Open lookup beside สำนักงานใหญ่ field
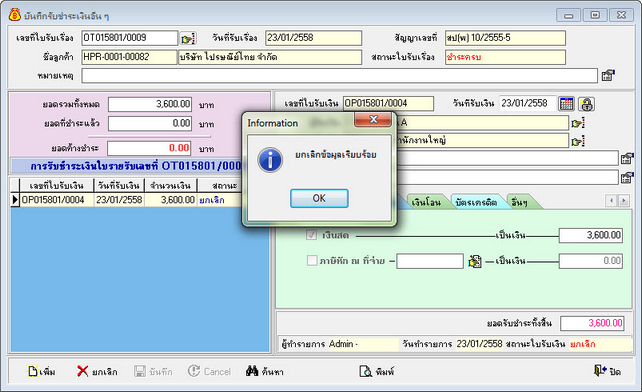Image resolution: width=642 pixels, height=392 pixels. 578,142
